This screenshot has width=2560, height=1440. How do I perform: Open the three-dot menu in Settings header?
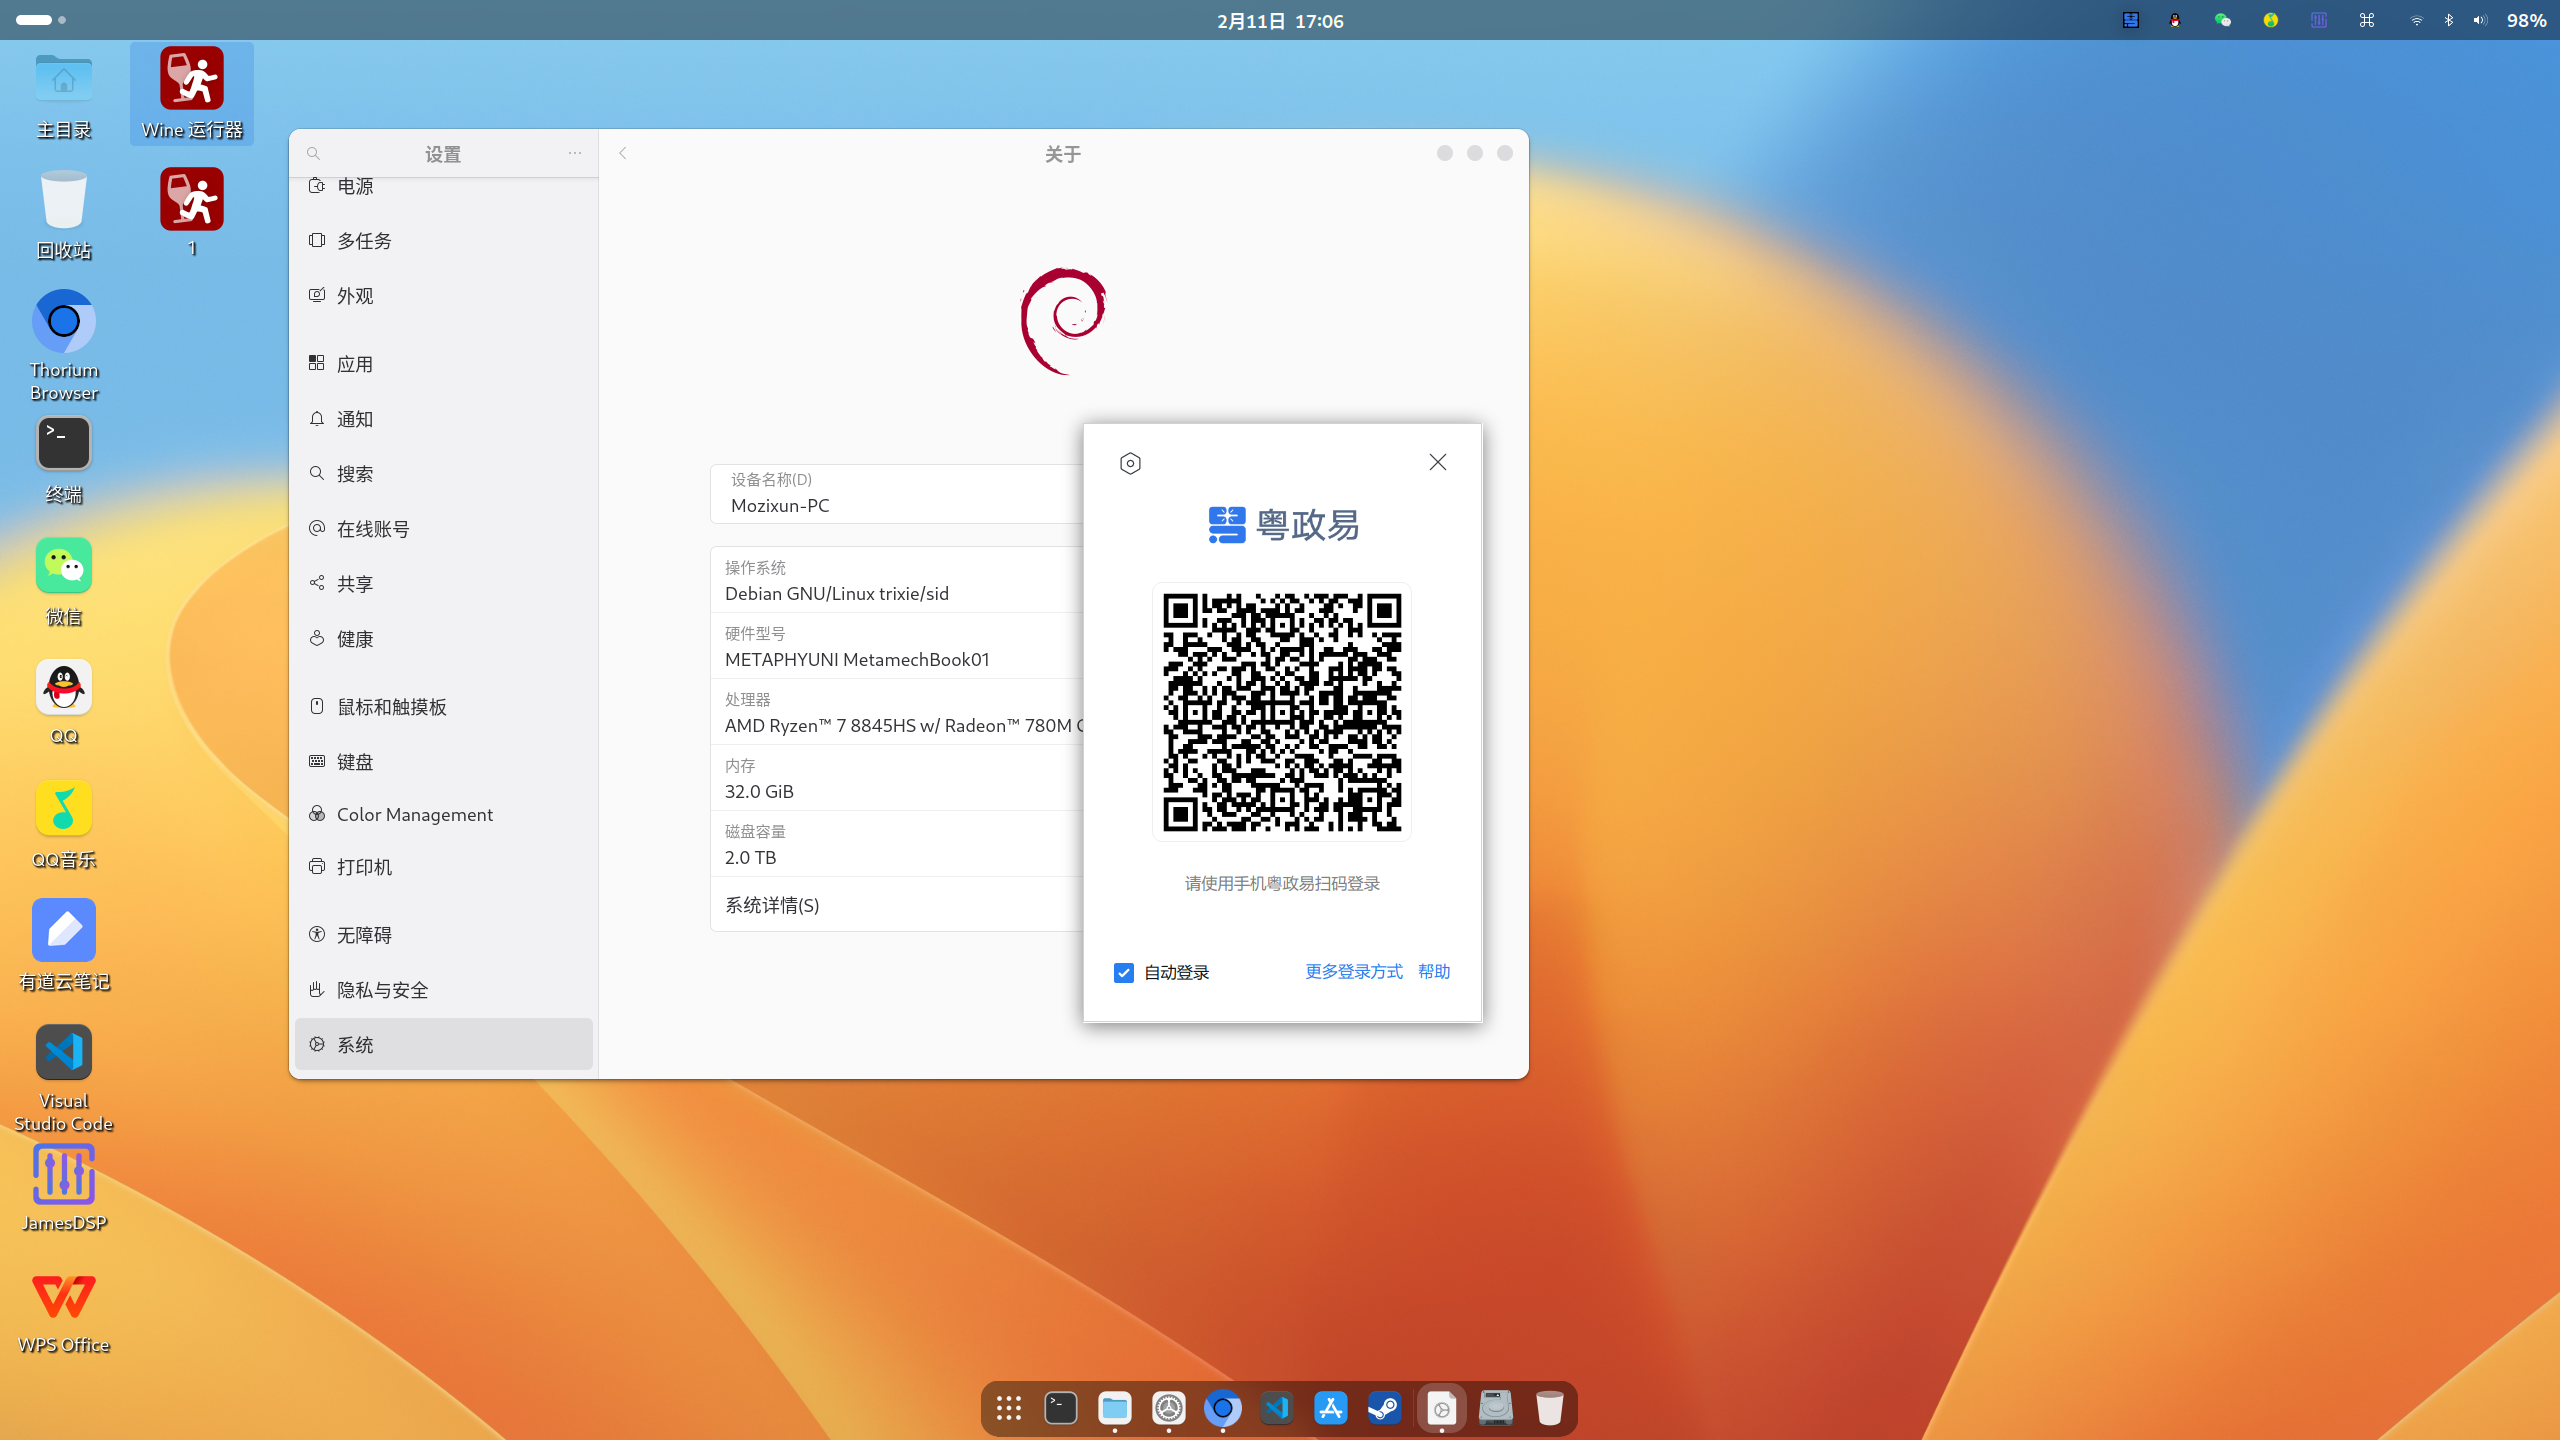(x=575, y=153)
